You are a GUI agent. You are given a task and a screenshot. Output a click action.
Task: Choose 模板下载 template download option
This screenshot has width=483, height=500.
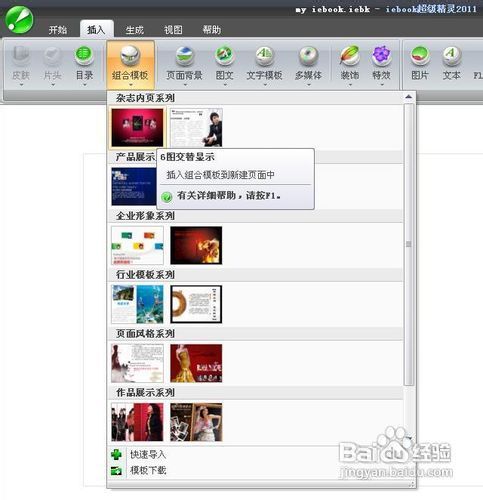[x=148, y=471]
